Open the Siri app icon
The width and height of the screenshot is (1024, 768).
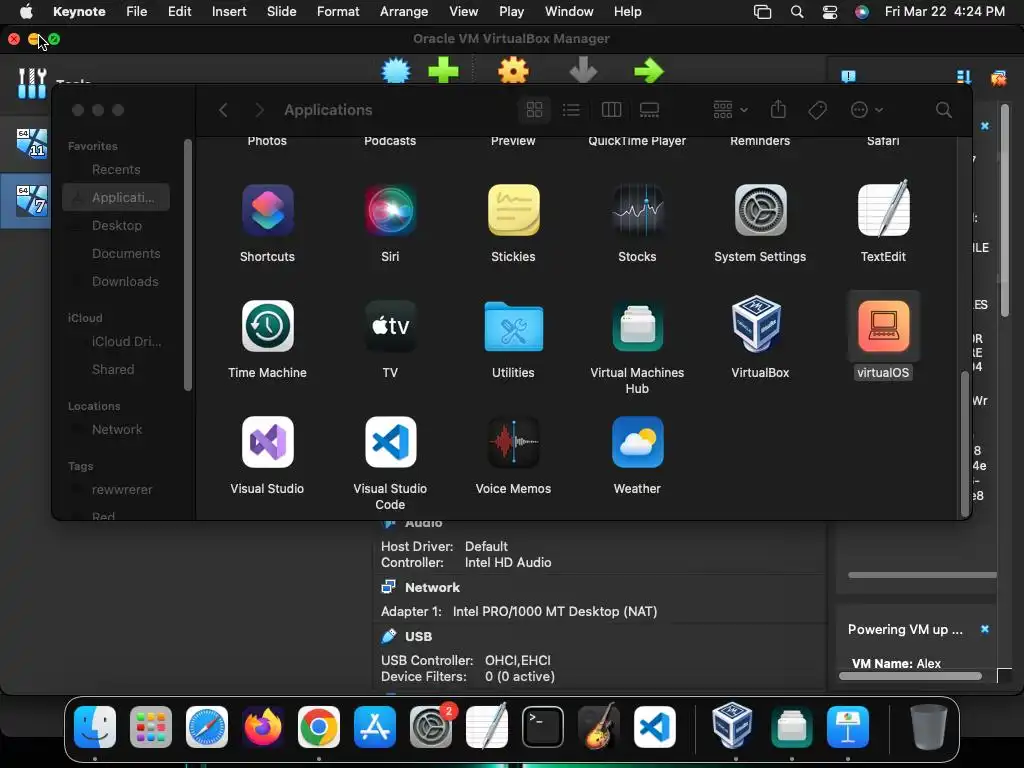[x=390, y=210]
